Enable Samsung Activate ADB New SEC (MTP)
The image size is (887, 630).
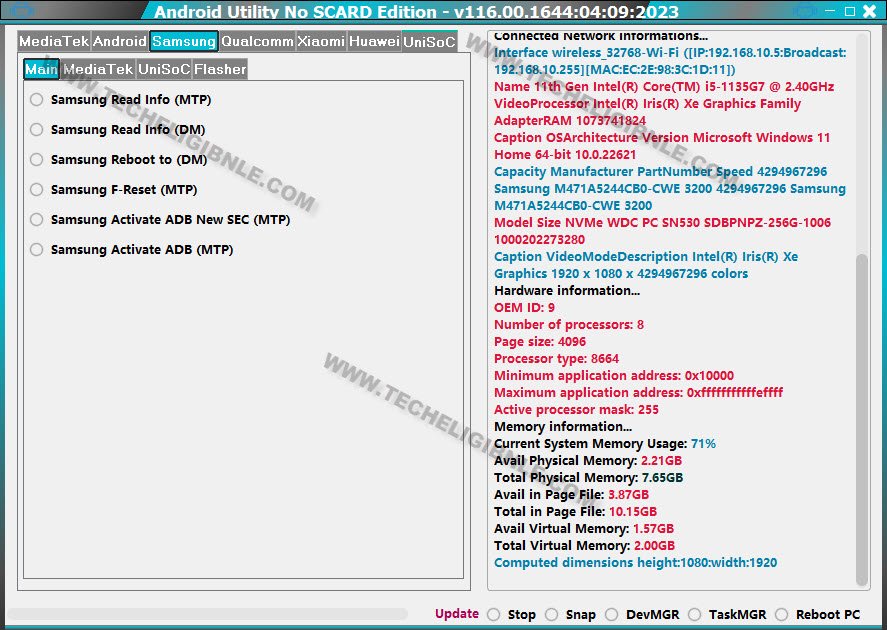37,220
